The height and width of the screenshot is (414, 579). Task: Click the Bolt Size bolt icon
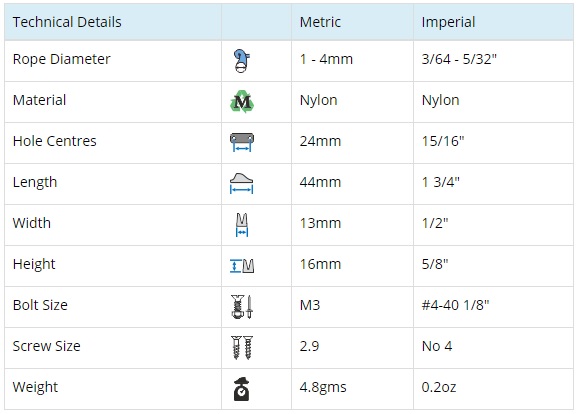(x=242, y=307)
